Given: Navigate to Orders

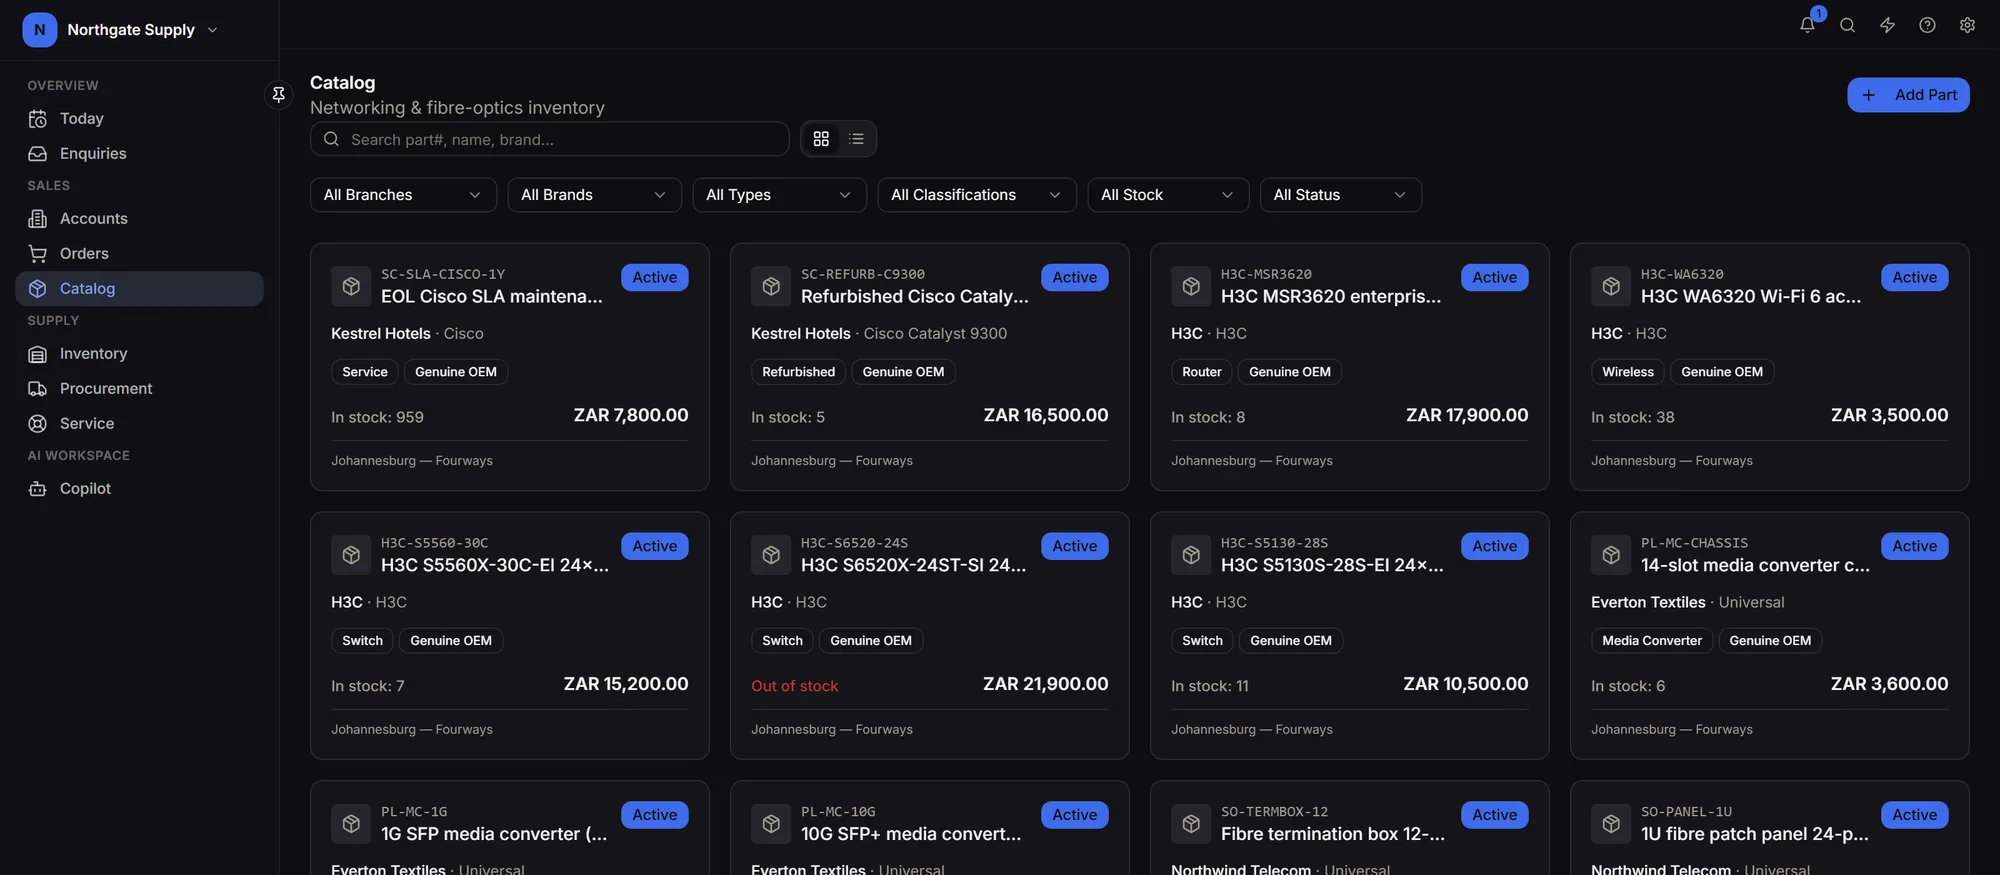Looking at the screenshot, I should (x=139, y=254).
